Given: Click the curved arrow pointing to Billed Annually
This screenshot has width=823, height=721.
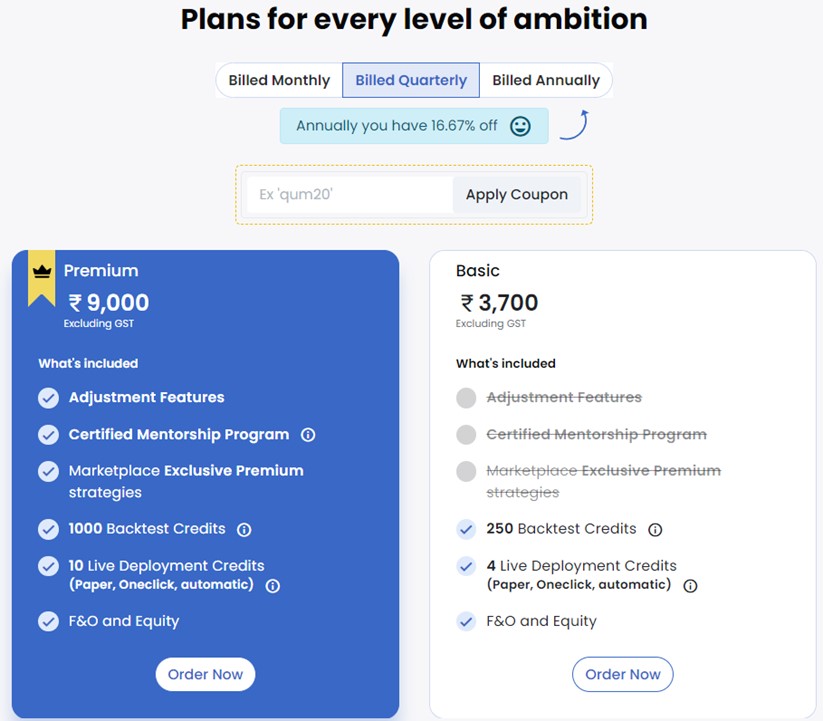Looking at the screenshot, I should 574,125.
